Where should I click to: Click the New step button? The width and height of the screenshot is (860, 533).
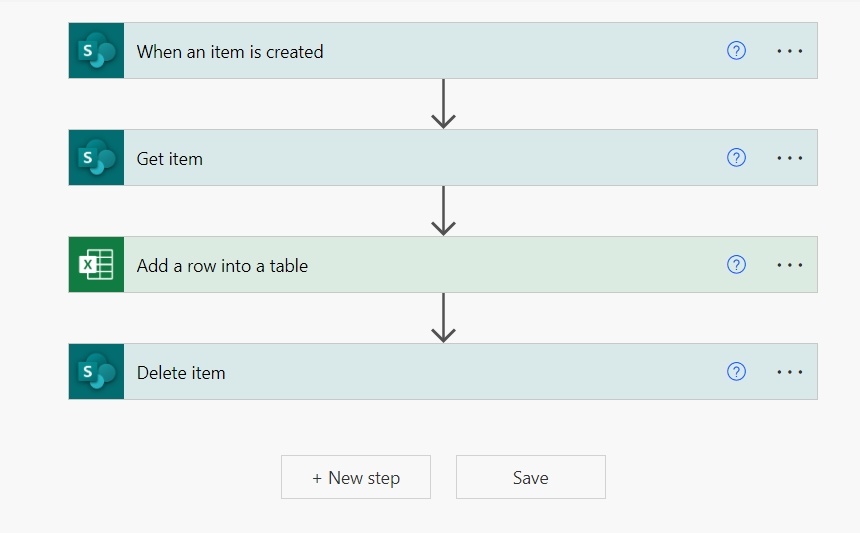tap(356, 478)
